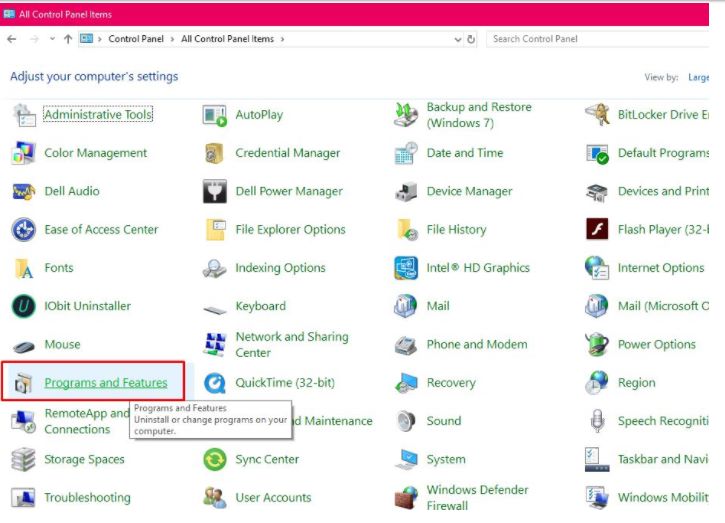Open the recent locations dropdown arrow

52,39
